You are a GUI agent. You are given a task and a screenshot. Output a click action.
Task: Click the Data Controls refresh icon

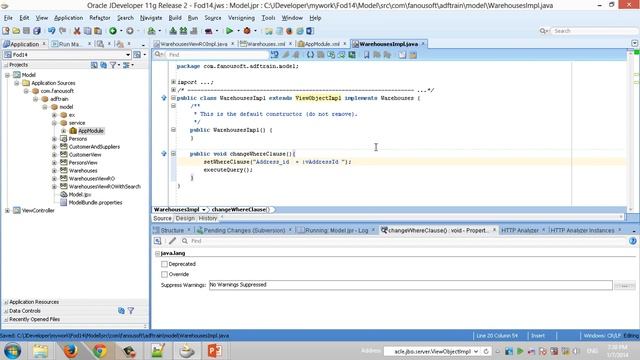[x=121, y=311]
